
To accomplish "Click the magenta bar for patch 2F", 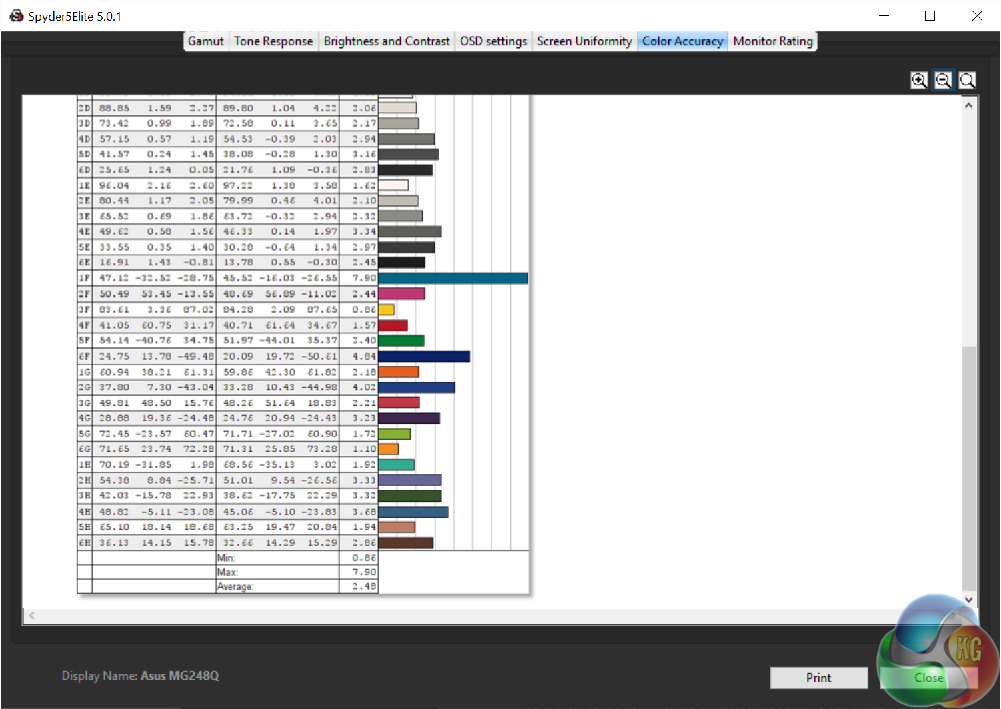I will click(x=402, y=294).
